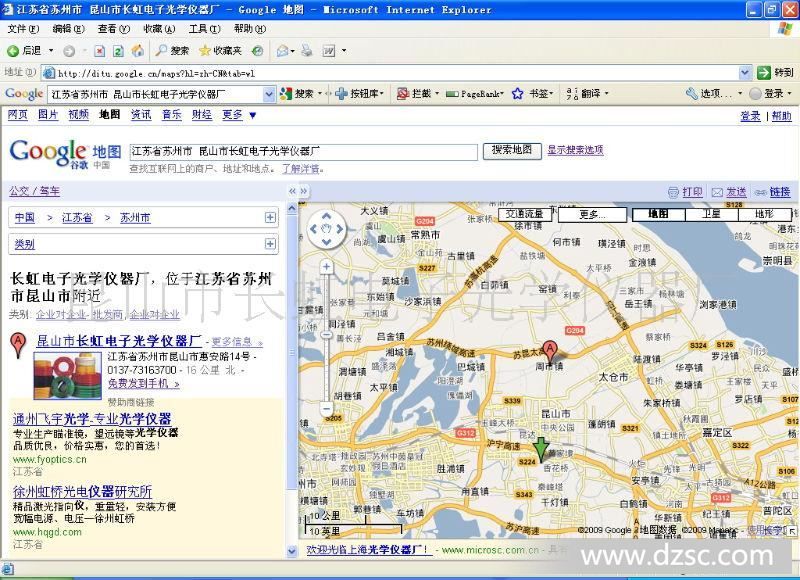Switch to the Map (地图) view button
The image size is (800, 580).
click(x=658, y=214)
